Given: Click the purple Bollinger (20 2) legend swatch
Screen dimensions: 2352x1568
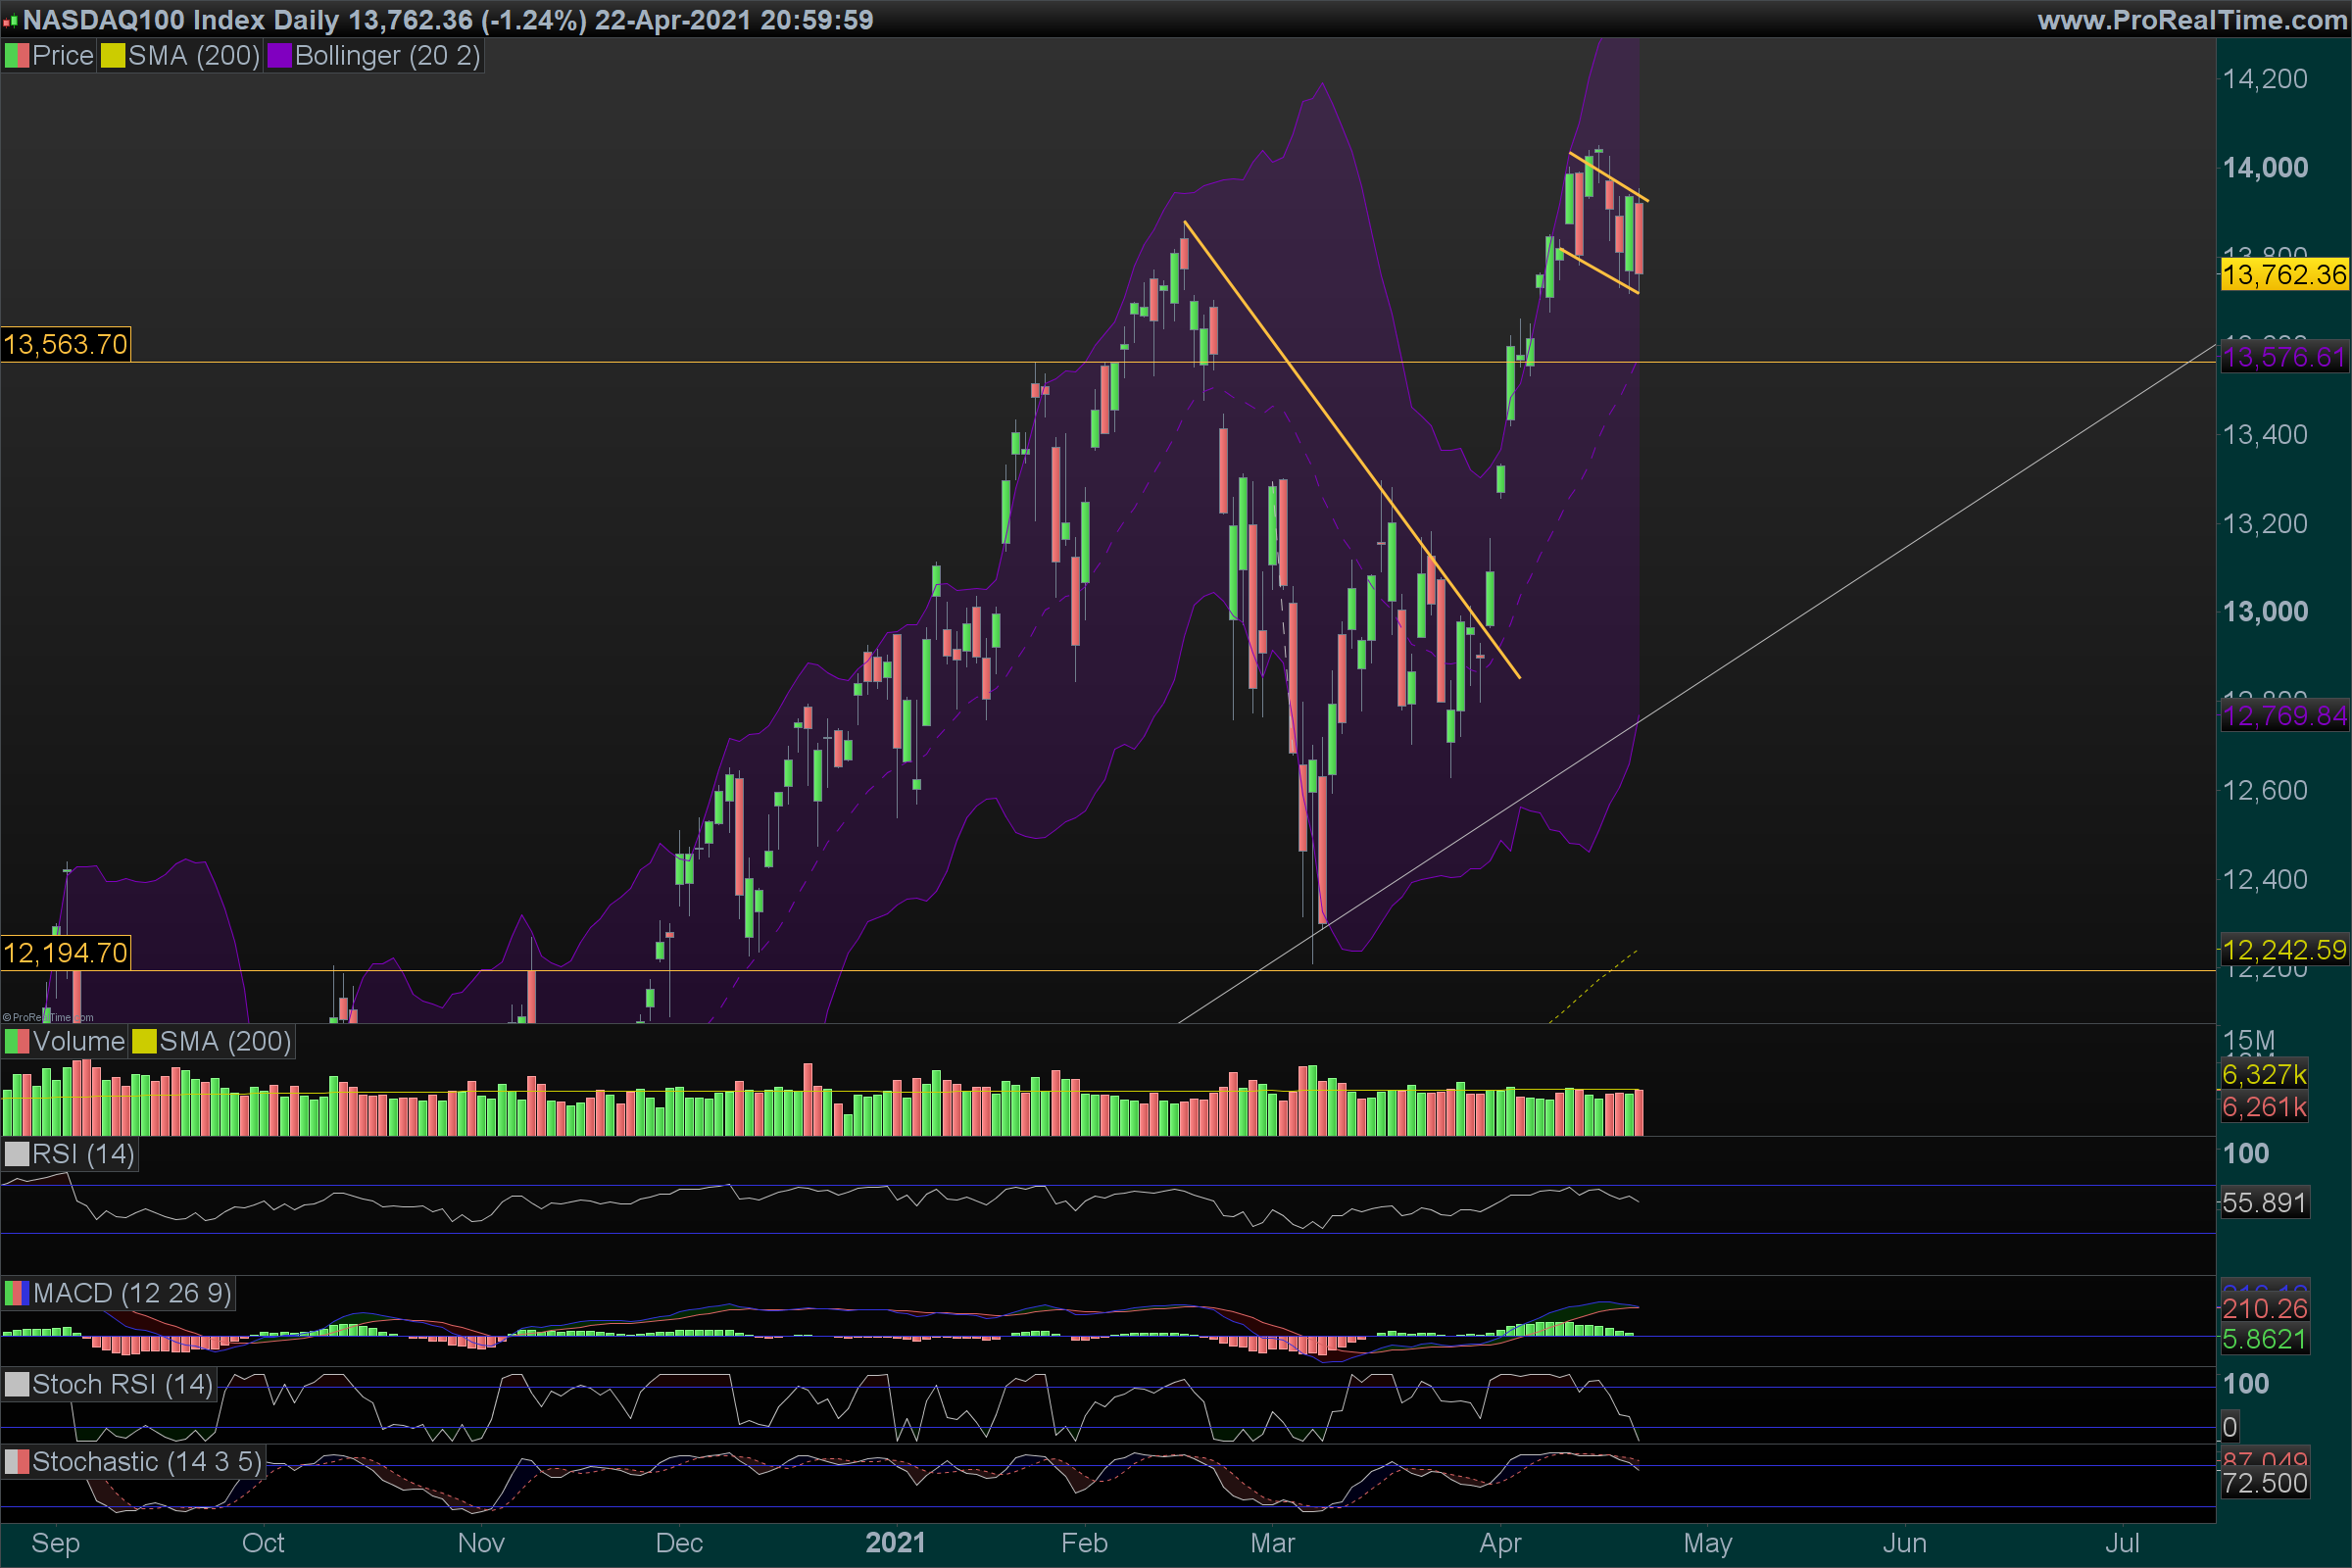Looking at the screenshot, I should tap(279, 56).
